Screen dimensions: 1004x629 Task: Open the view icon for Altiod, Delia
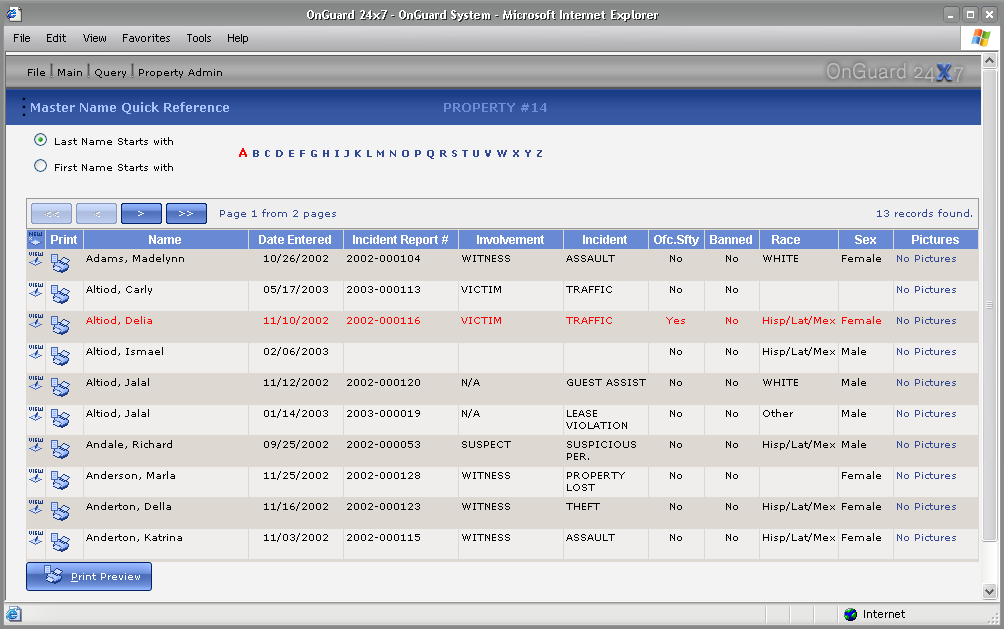[36, 321]
